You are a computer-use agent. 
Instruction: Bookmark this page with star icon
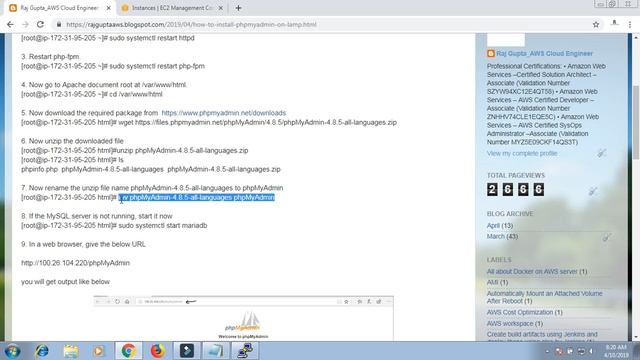596,24
